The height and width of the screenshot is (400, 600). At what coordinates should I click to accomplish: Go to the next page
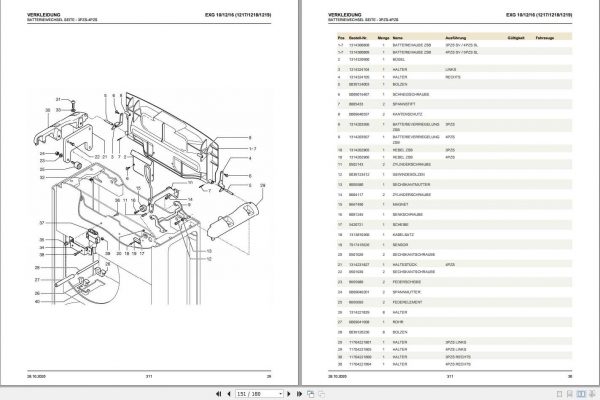pyautogui.click(x=289, y=394)
